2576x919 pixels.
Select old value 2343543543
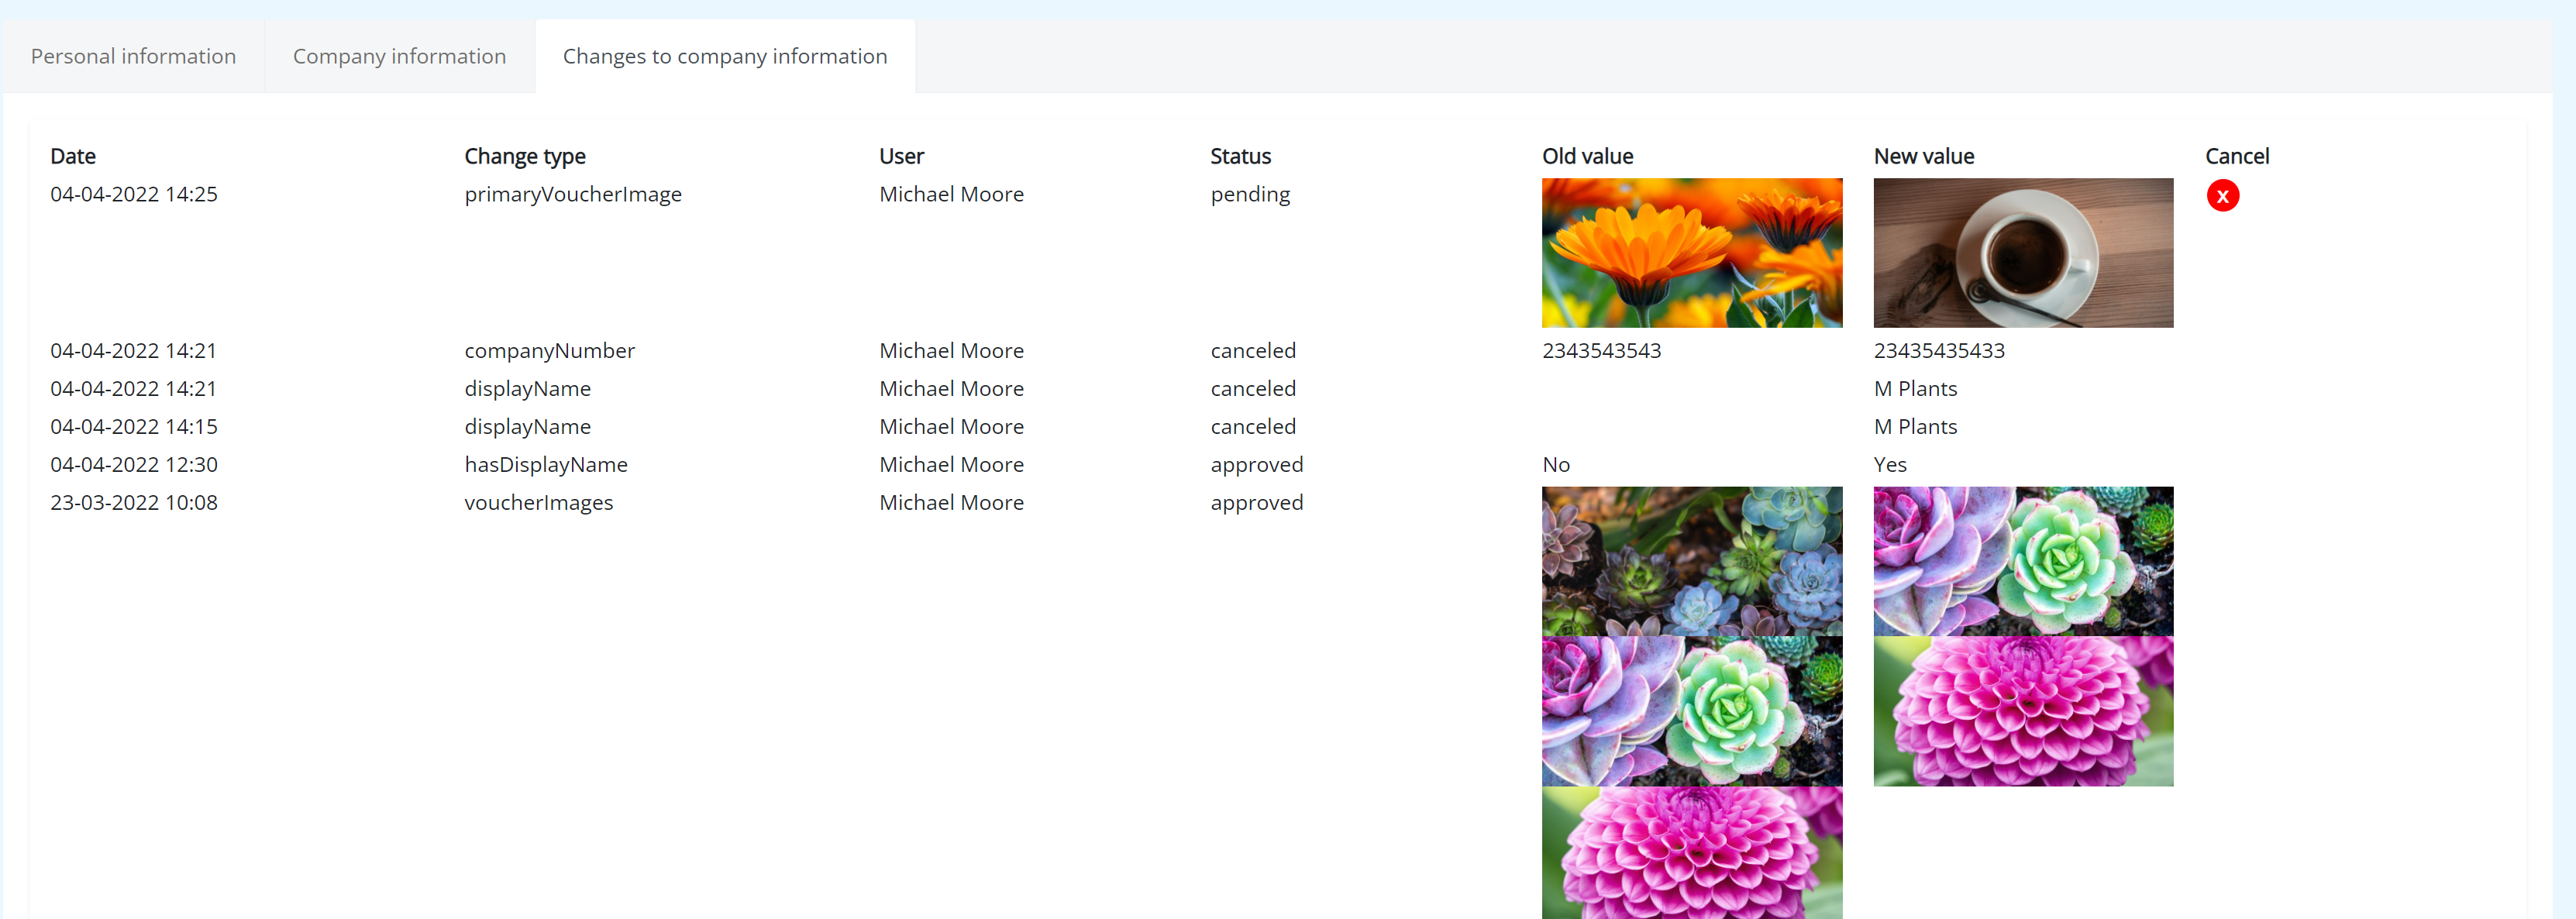click(1601, 351)
